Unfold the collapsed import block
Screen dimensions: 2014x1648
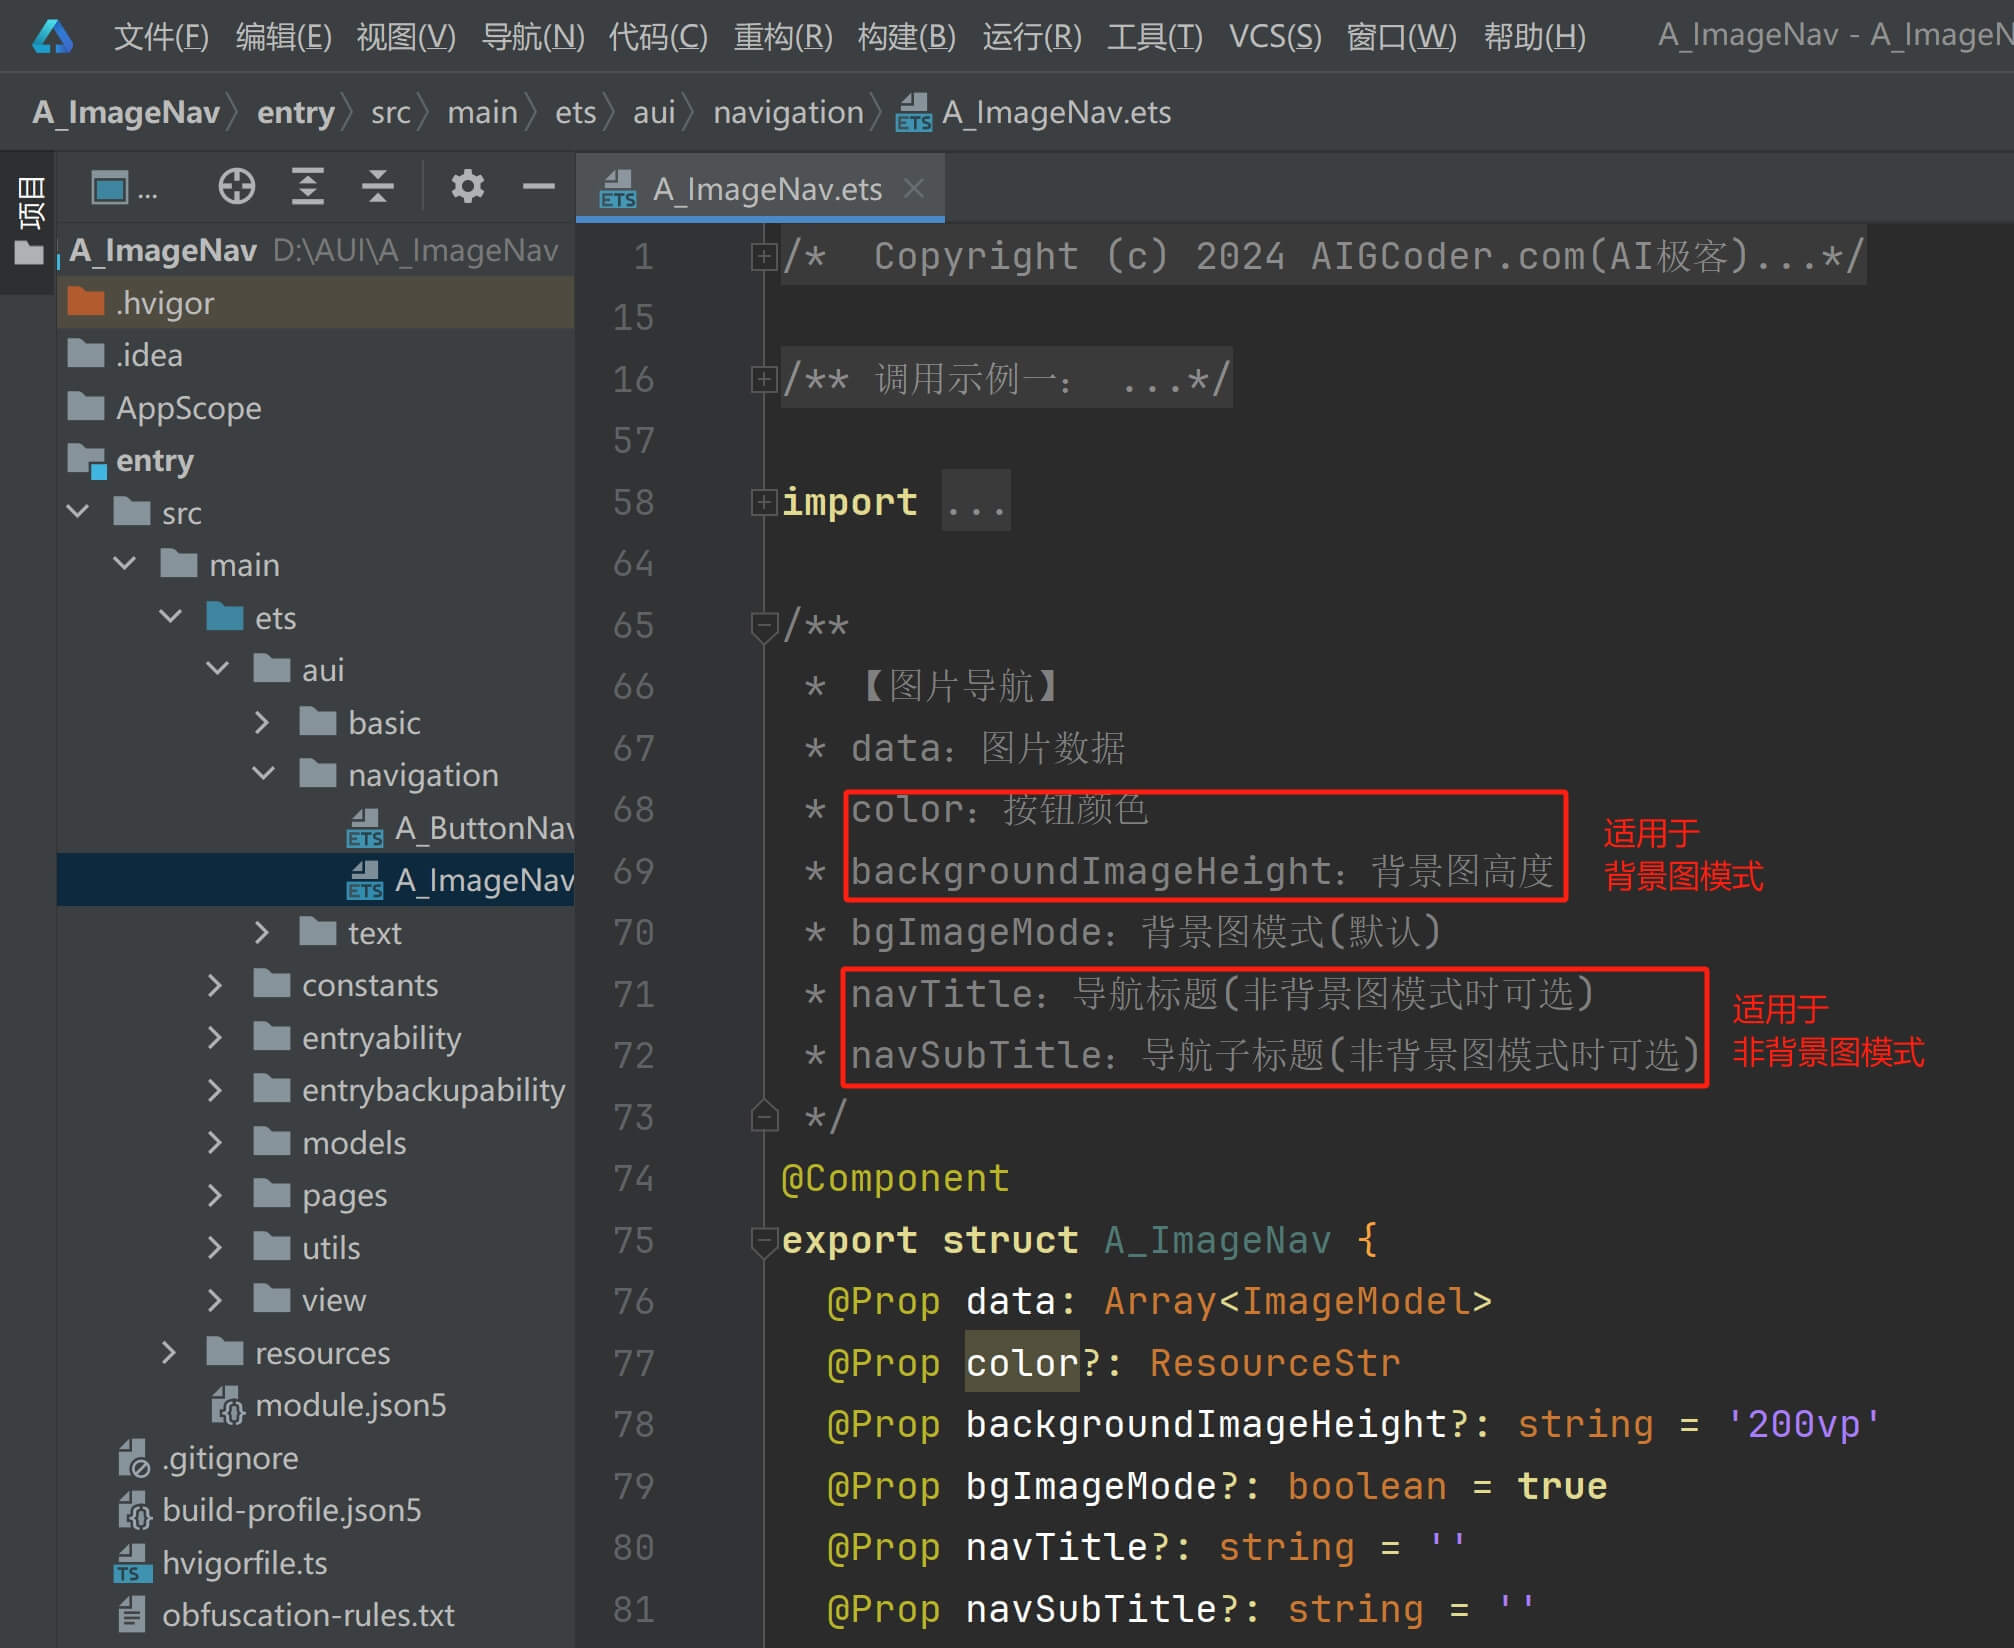click(764, 502)
